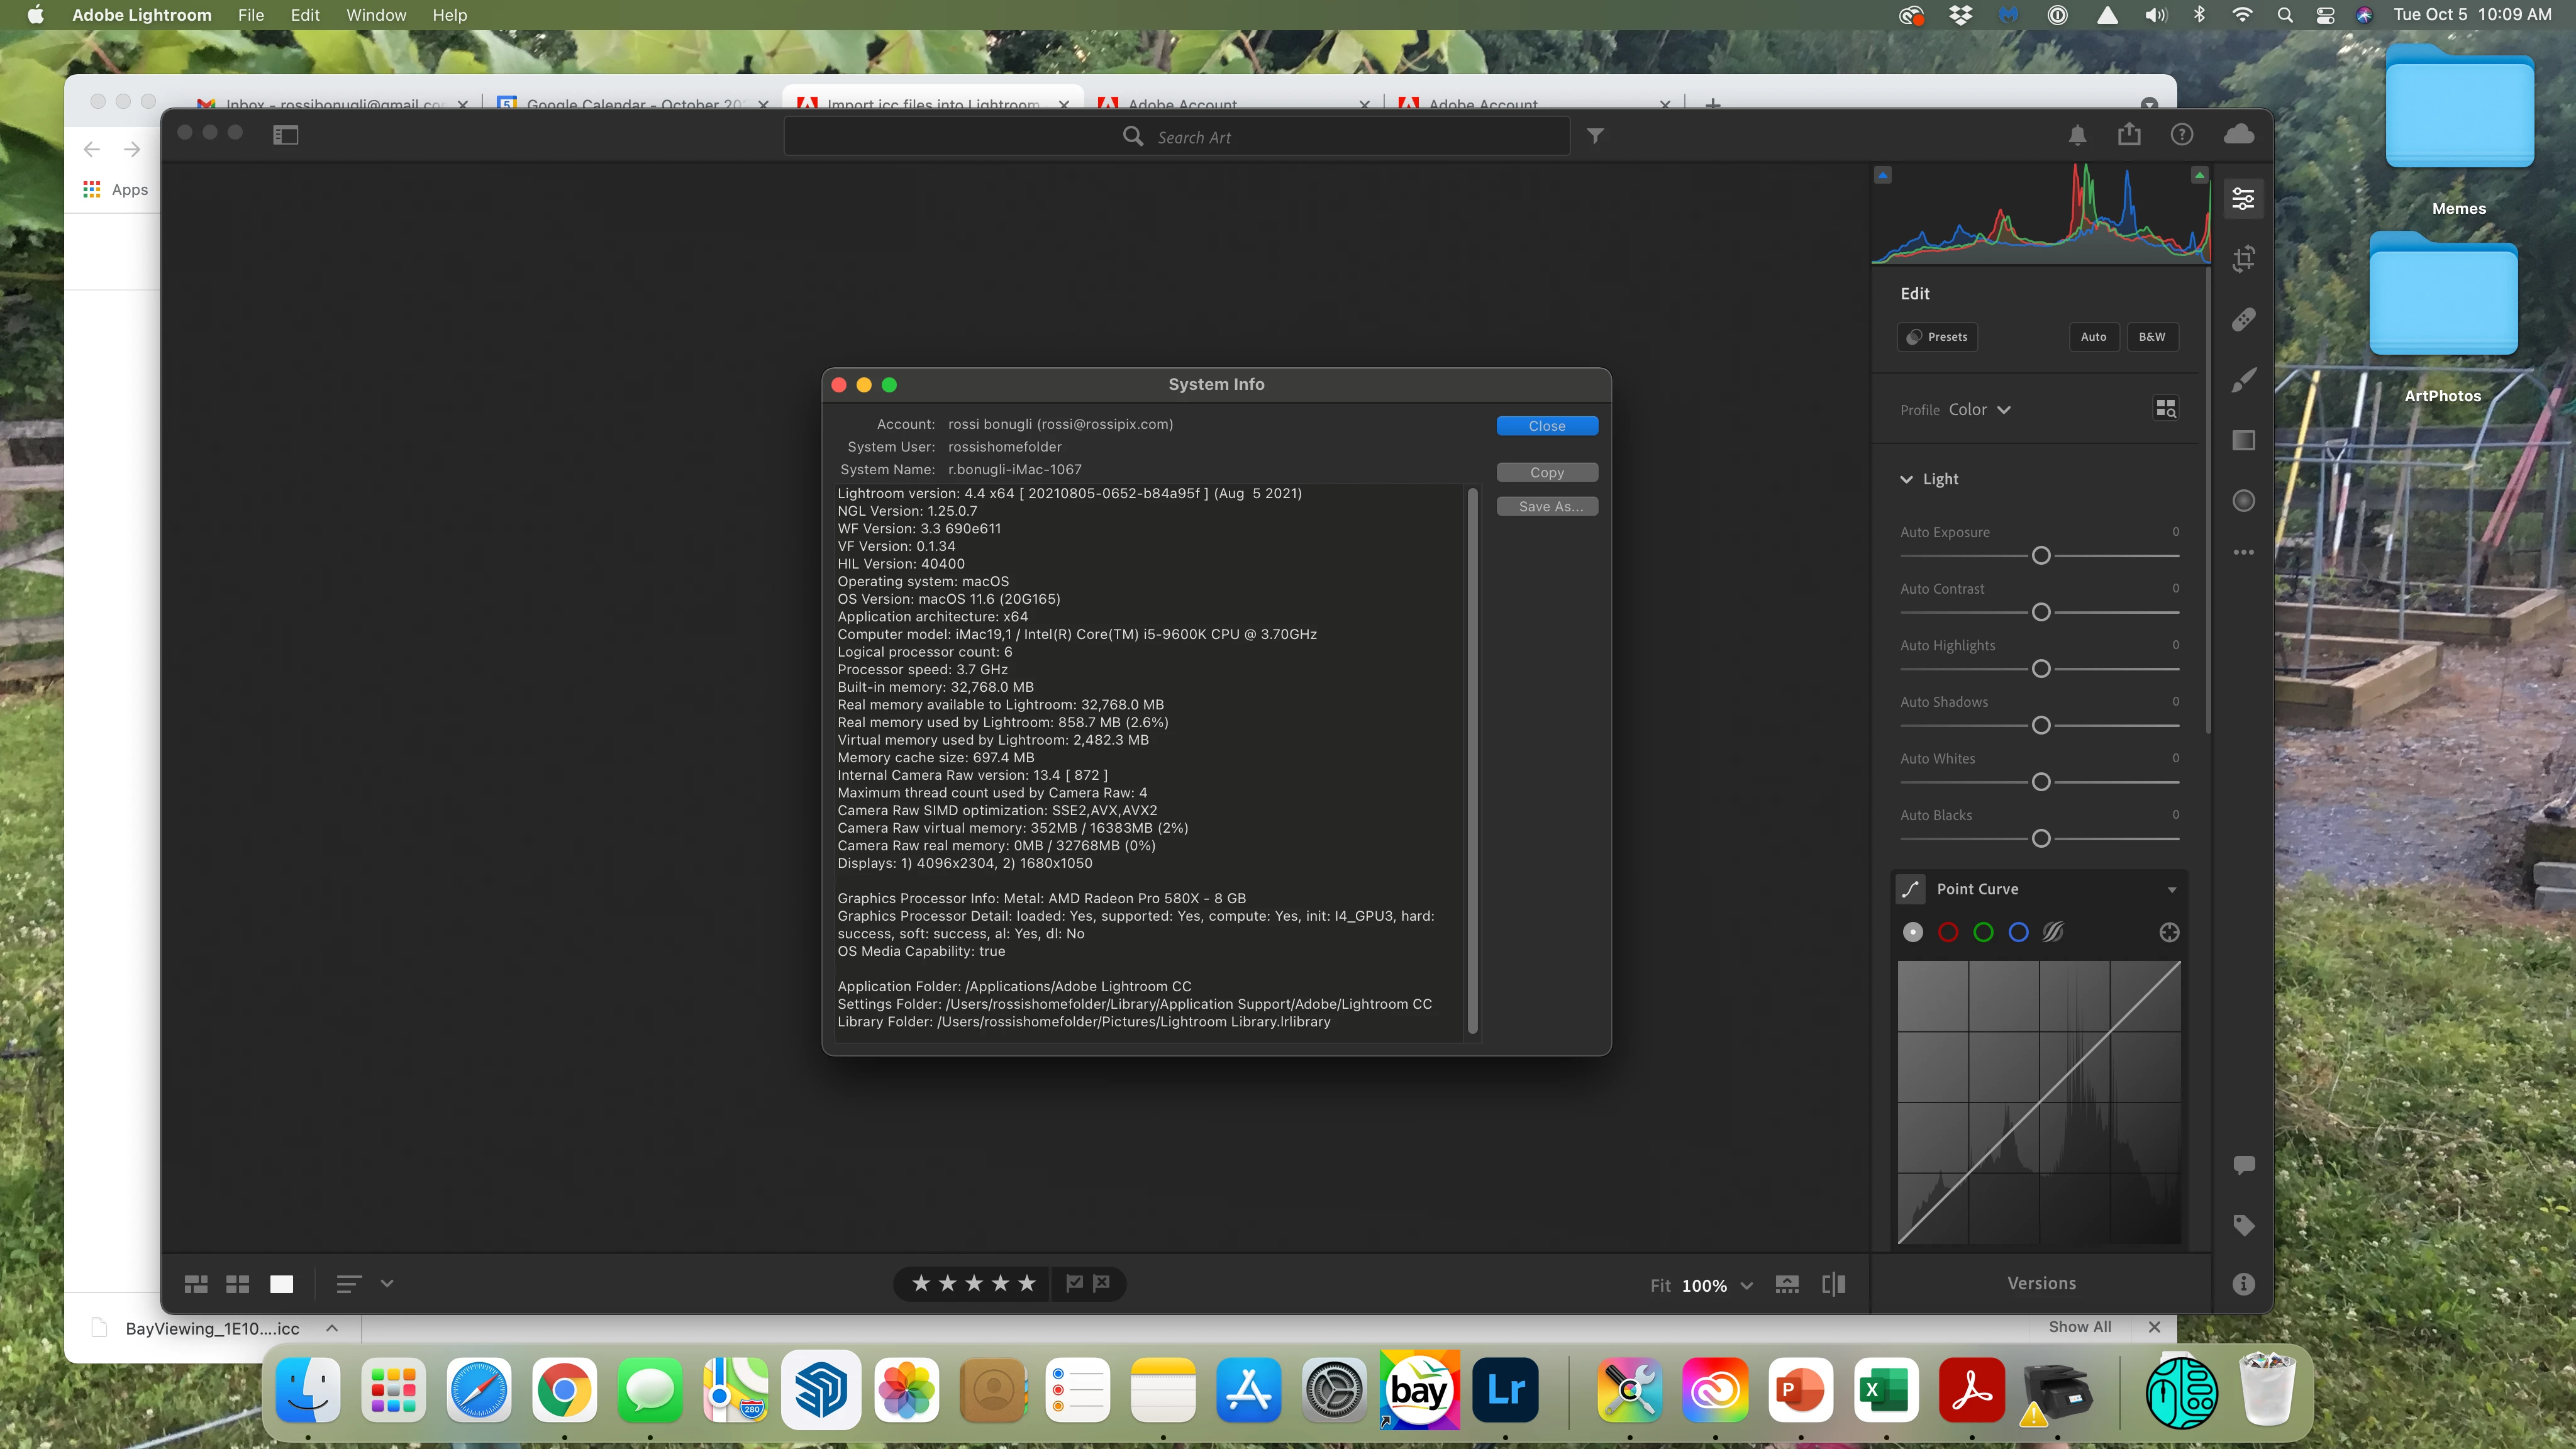Open the Share icon in toolbar
Viewport: 2576px width, 1449px height.
[x=2129, y=135]
